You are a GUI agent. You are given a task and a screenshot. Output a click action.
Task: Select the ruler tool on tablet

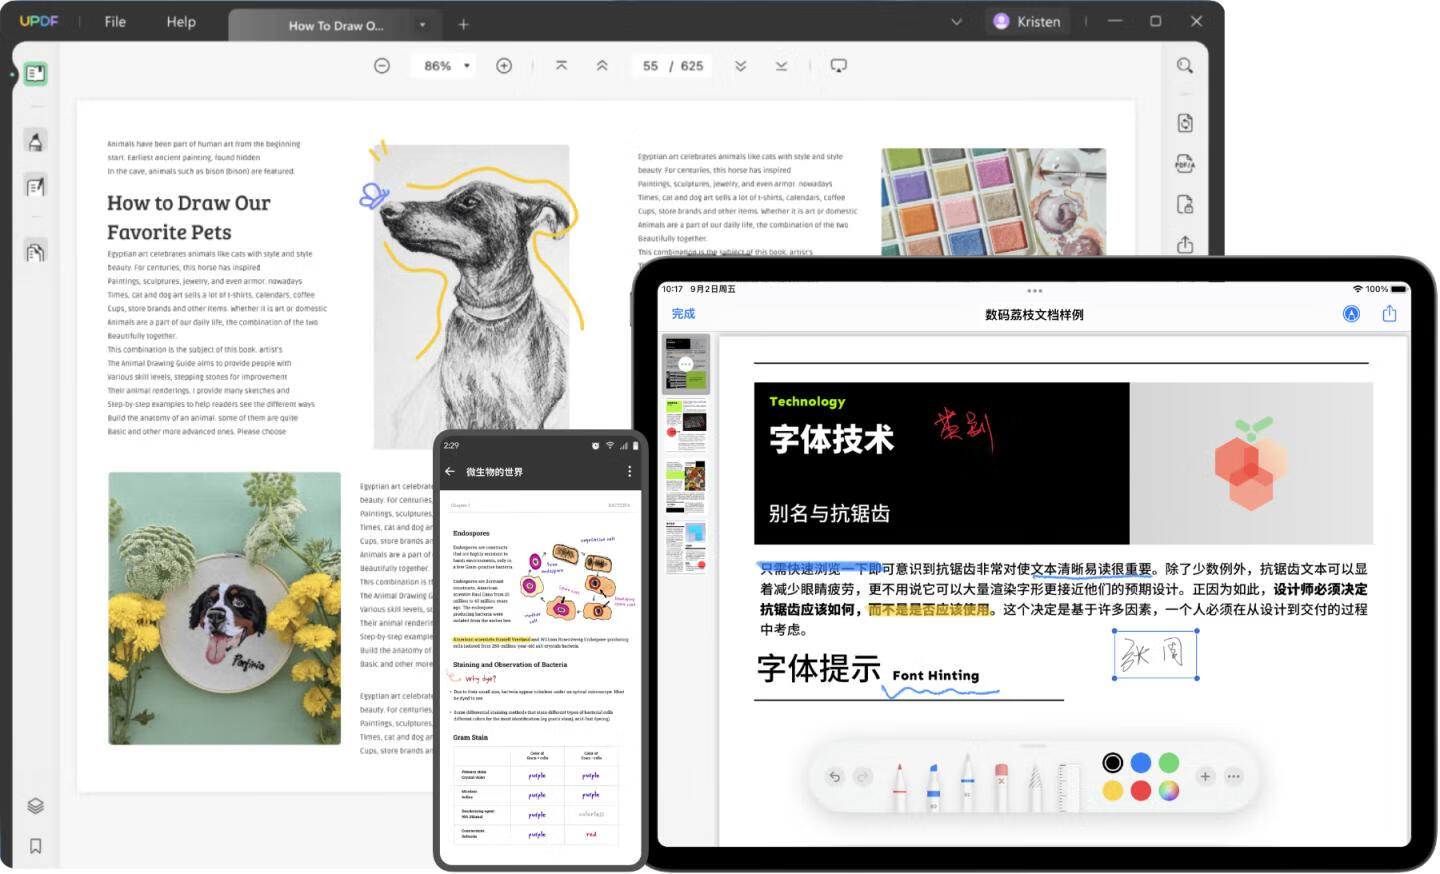1069,786
